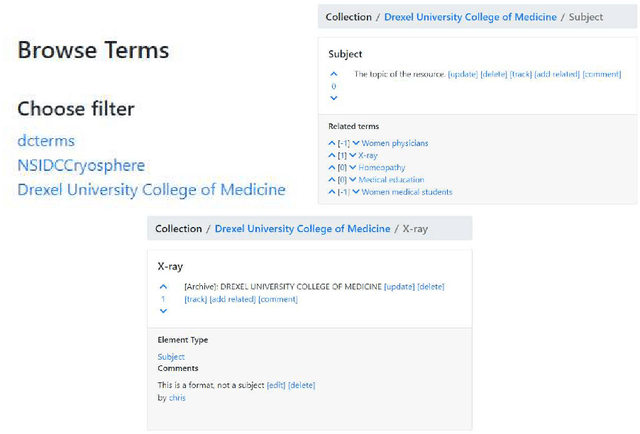Track the Subject term
The height and width of the screenshot is (434, 640).
pos(520,74)
